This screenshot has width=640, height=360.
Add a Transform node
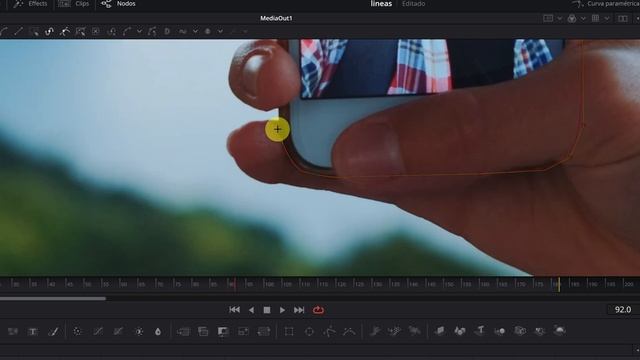264,331
